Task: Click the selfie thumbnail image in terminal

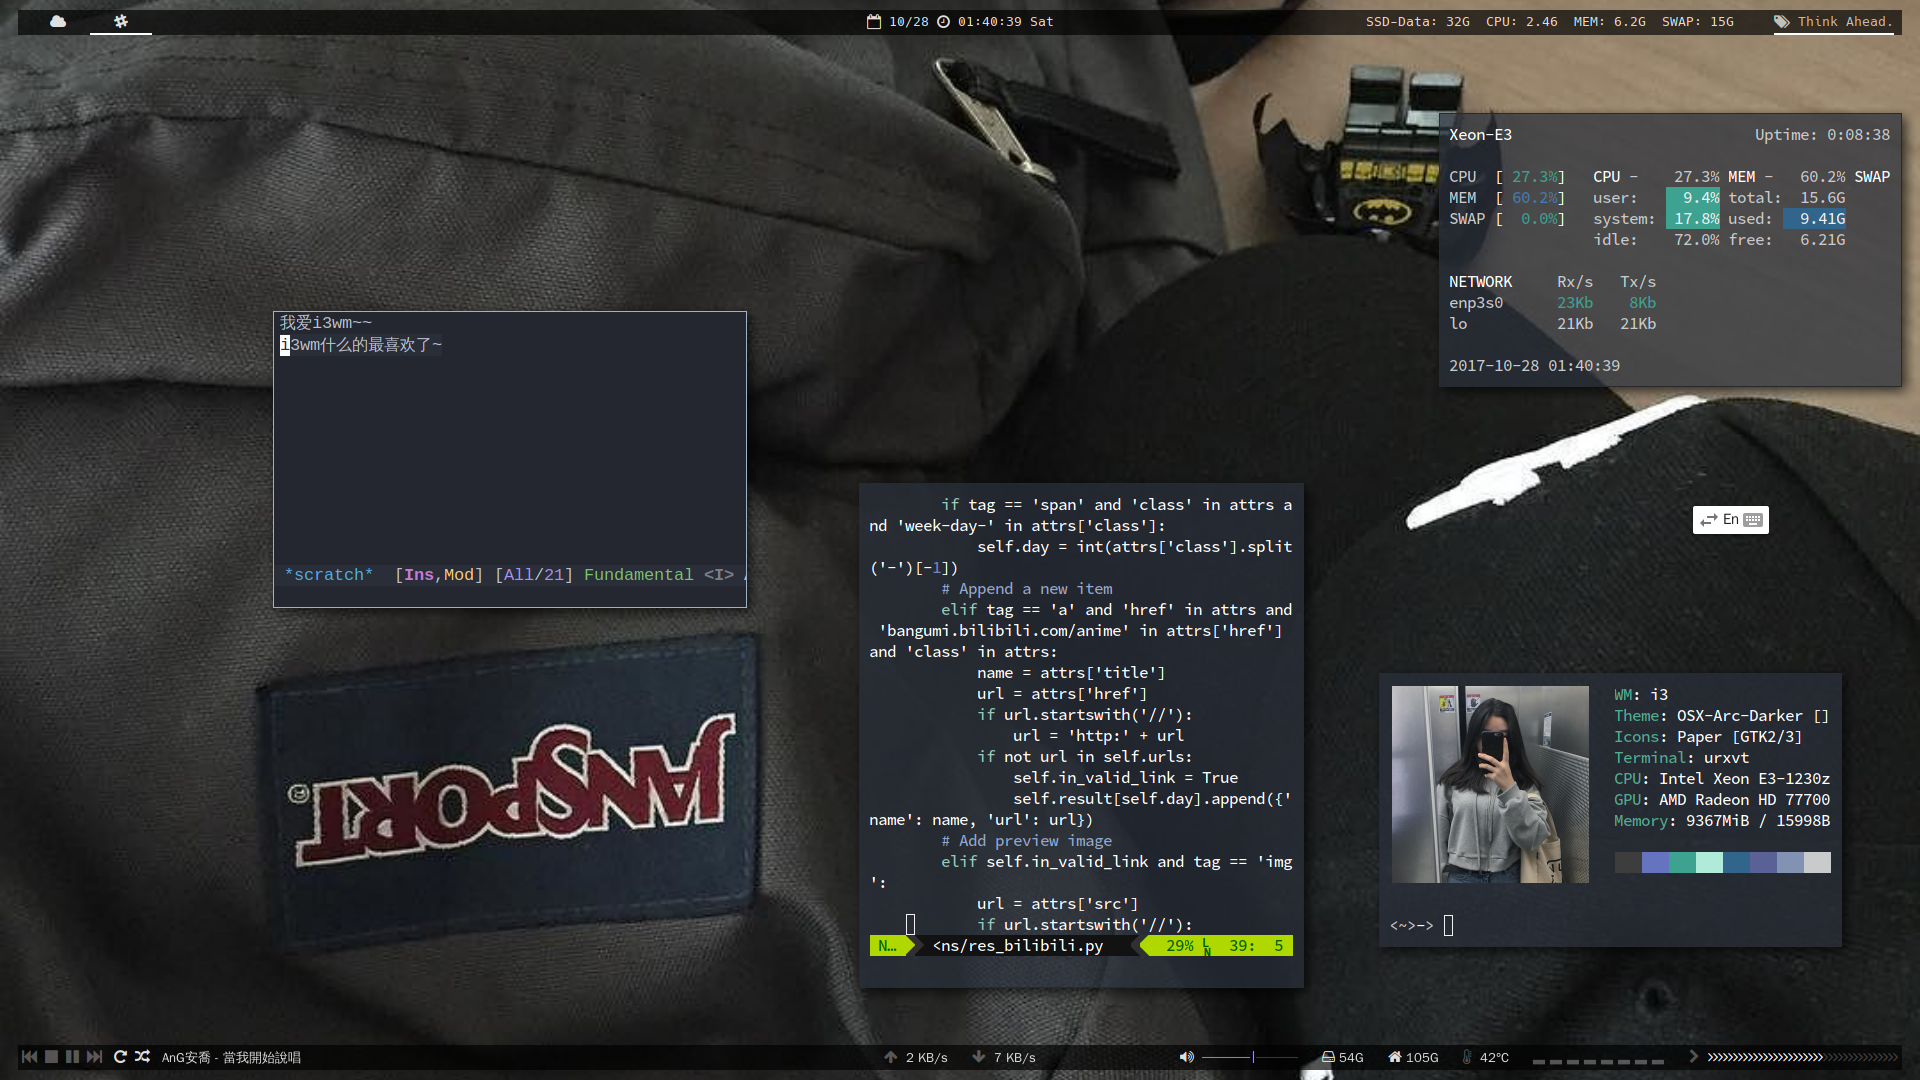Action: (x=1489, y=784)
